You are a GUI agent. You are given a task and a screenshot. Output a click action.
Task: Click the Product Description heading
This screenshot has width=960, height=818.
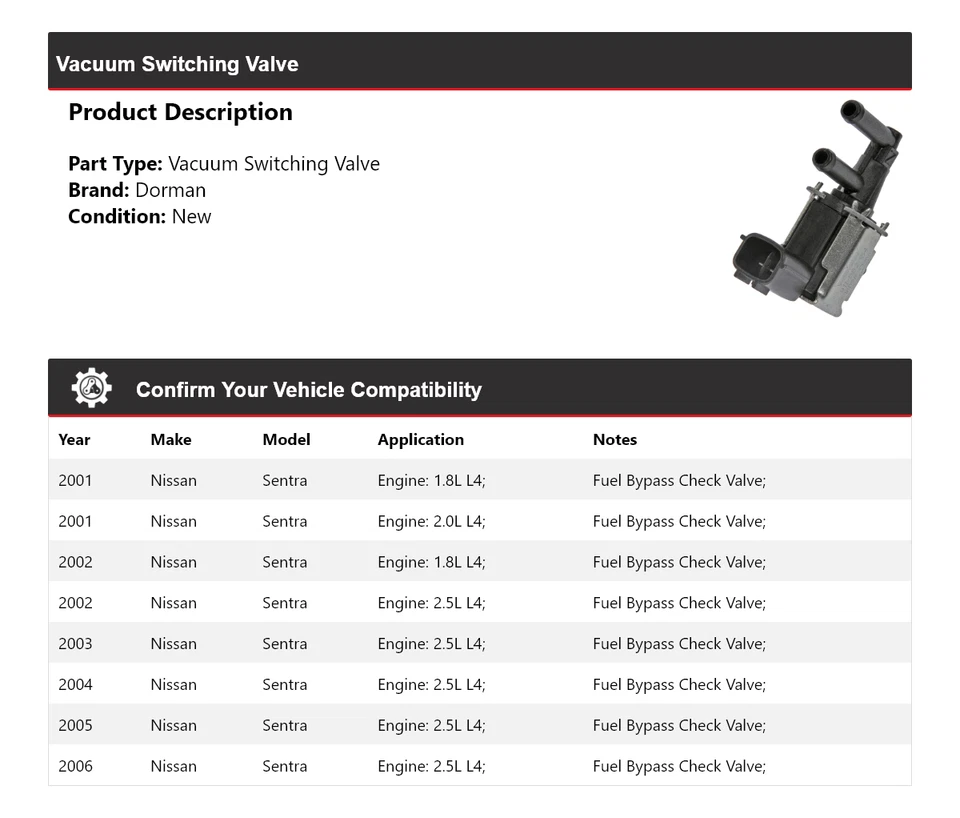pyautogui.click(x=180, y=112)
